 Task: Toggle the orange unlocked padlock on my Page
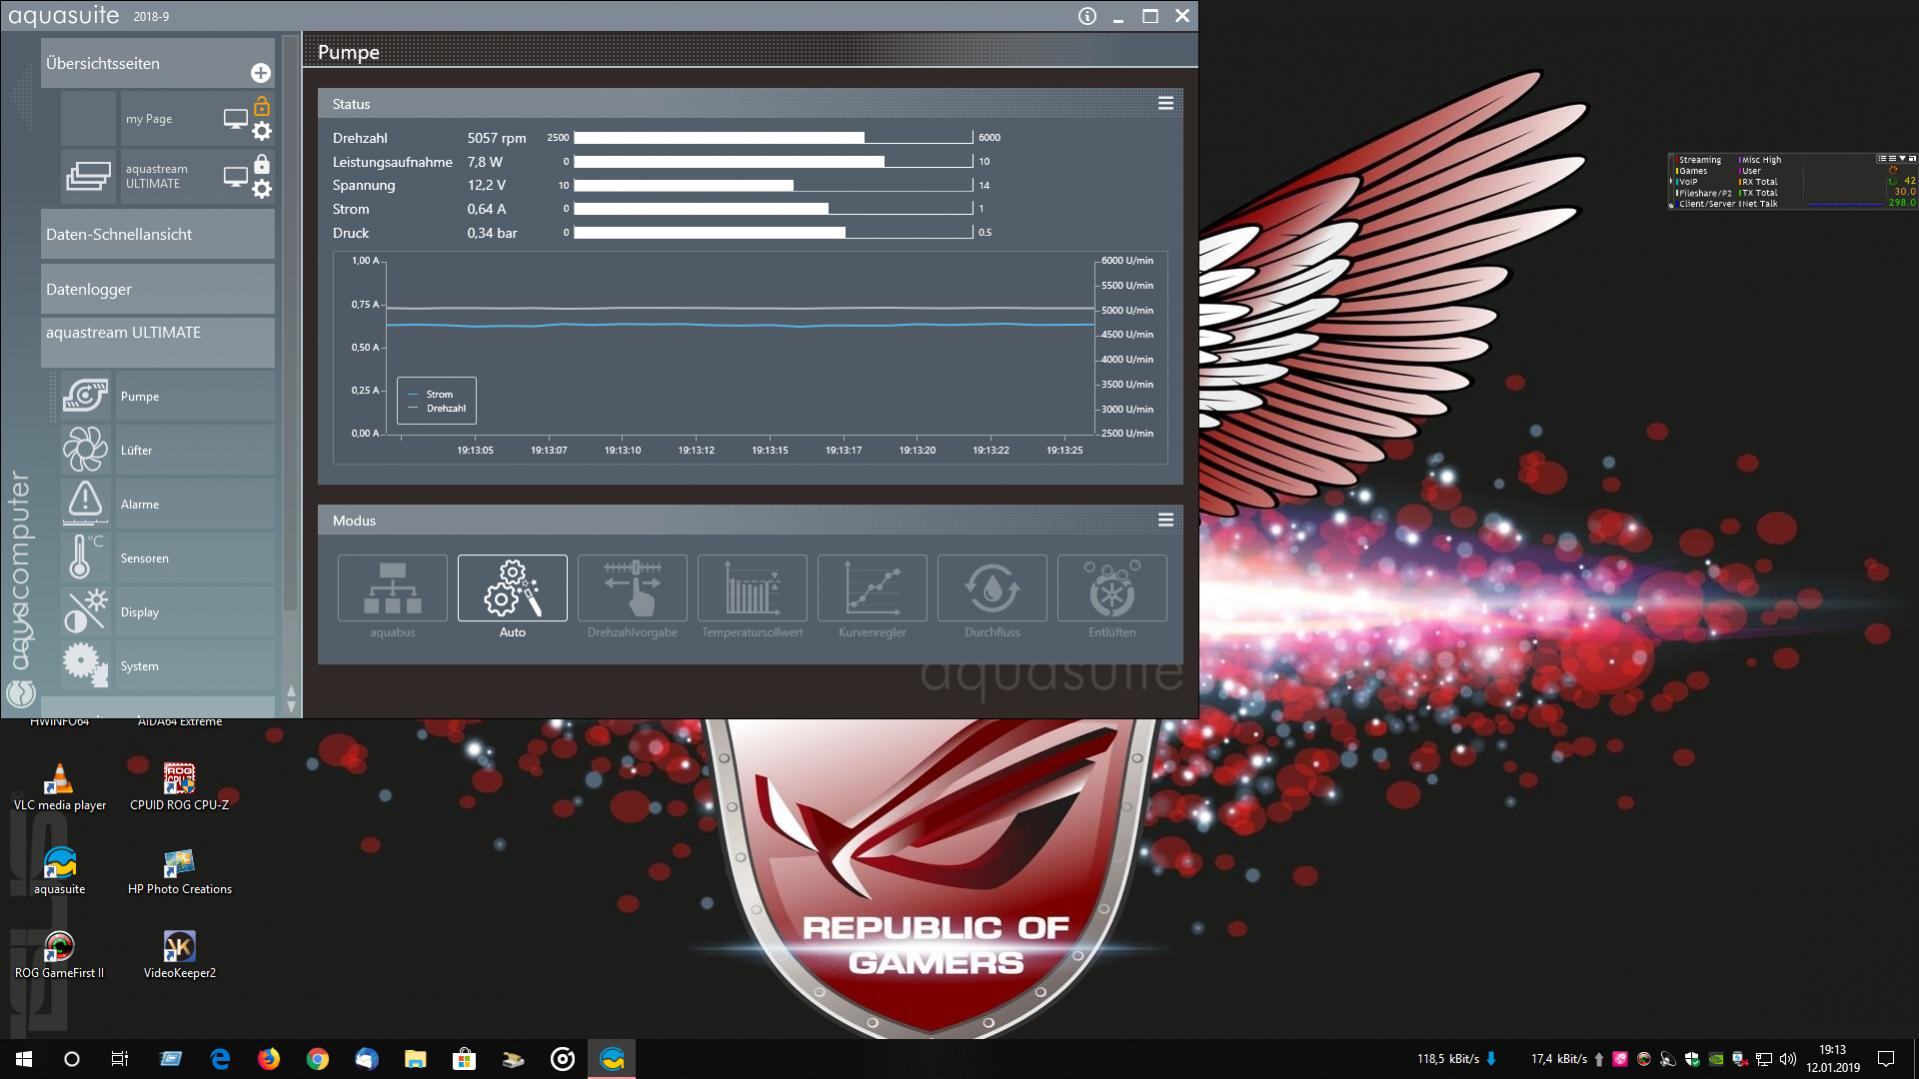tap(262, 105)
